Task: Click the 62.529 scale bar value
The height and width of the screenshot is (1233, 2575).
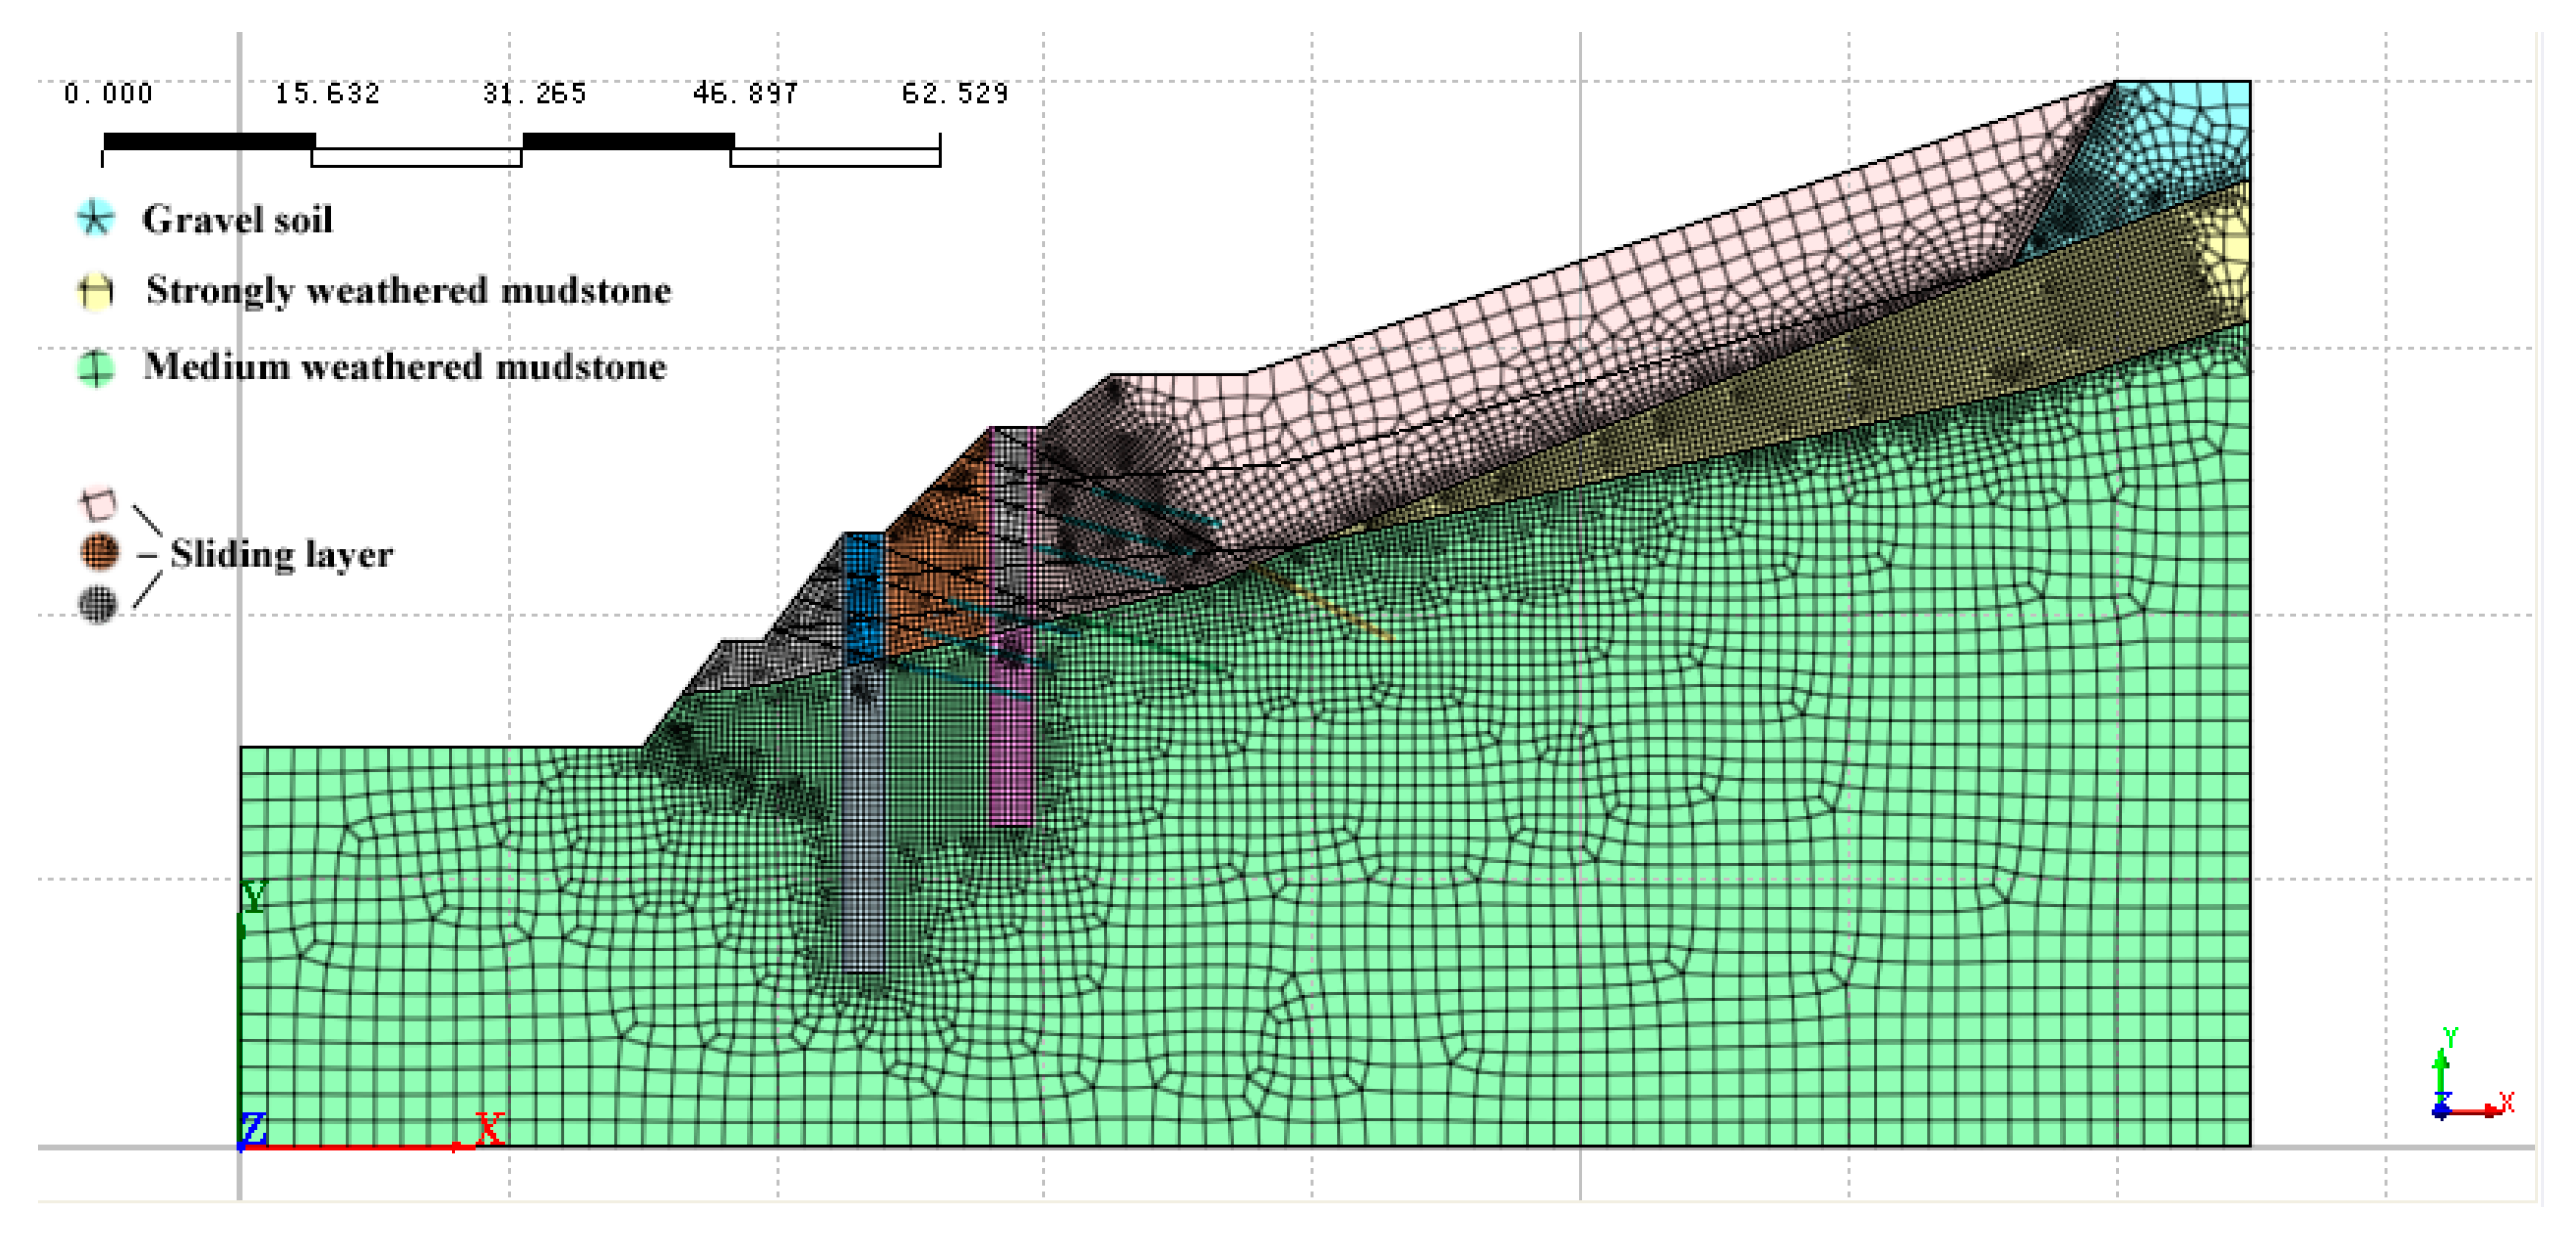Action: [954, 94]
